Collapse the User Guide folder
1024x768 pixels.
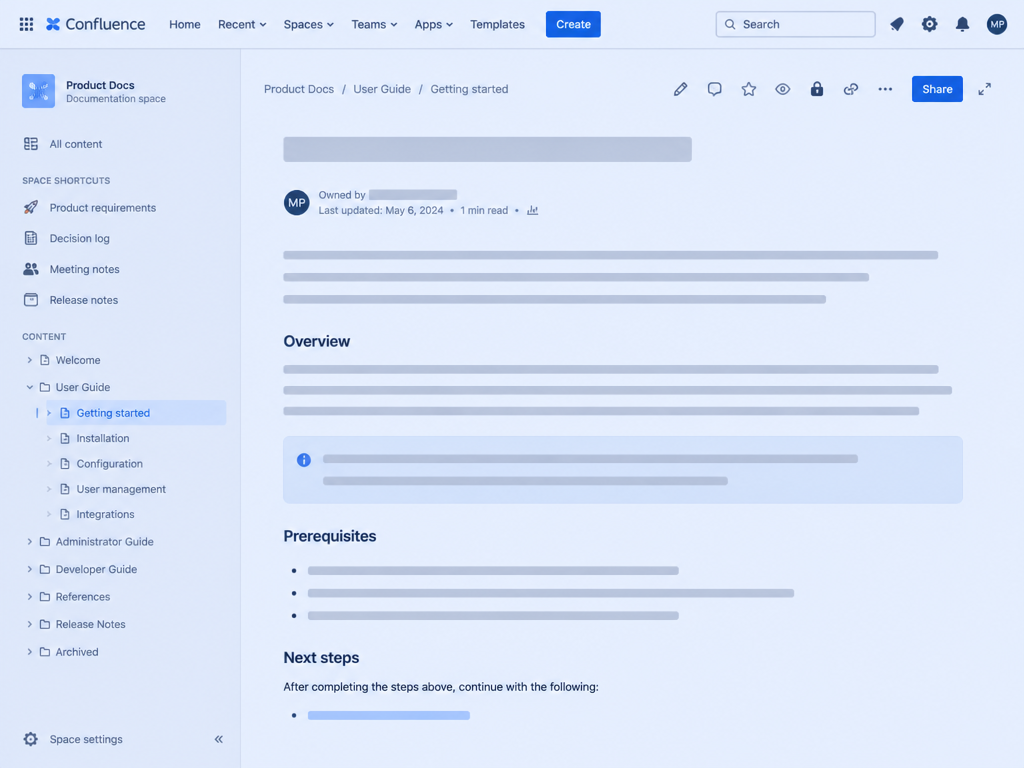29,387
